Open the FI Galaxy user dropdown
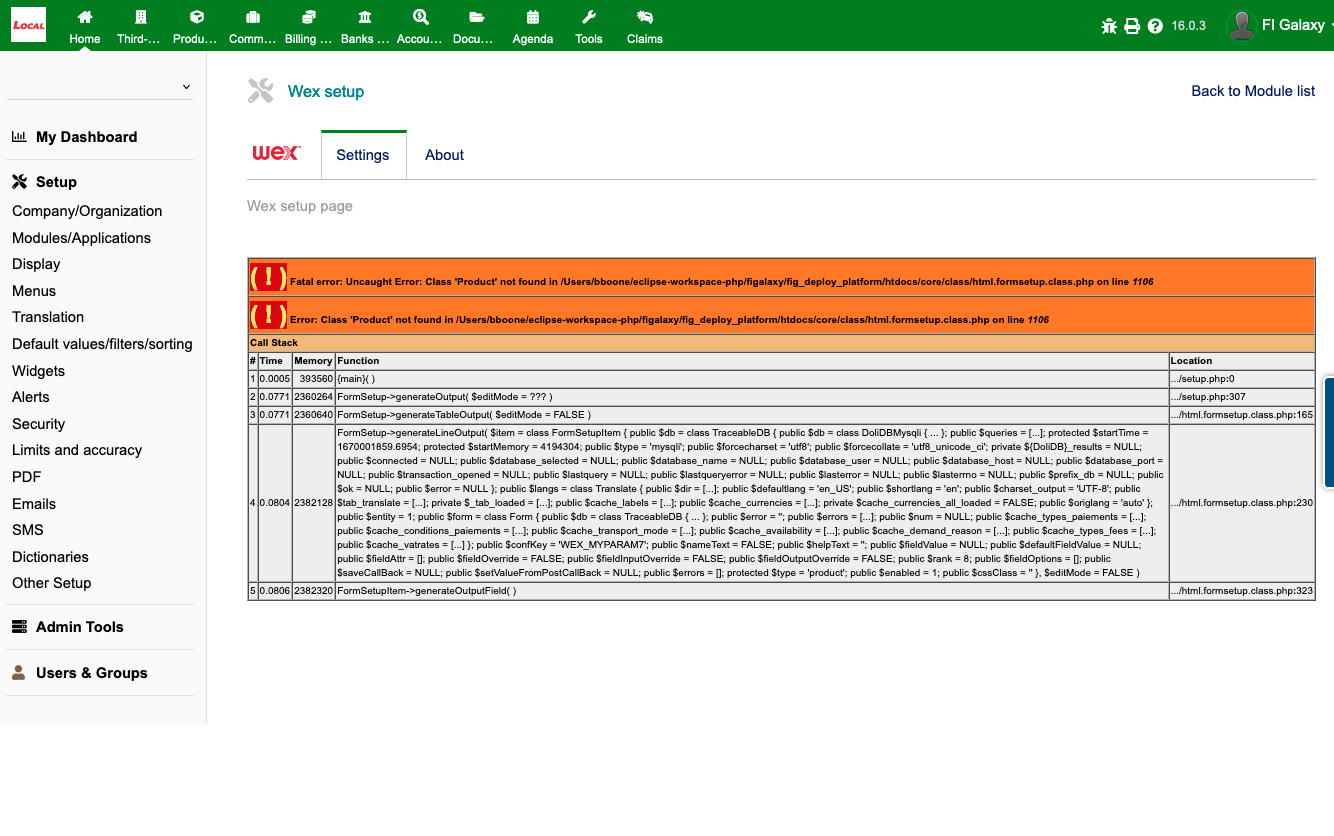This screenshot has height=836, width=1334. [1291, 24]
